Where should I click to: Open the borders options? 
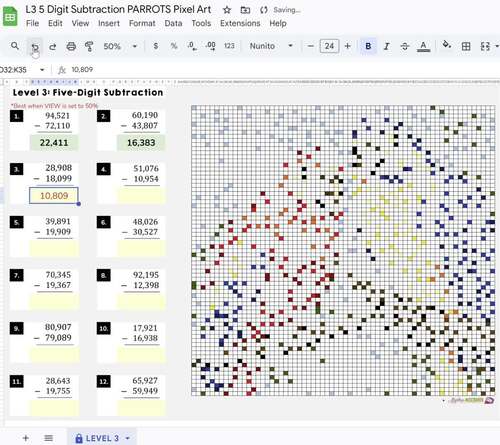pos(466,46)
